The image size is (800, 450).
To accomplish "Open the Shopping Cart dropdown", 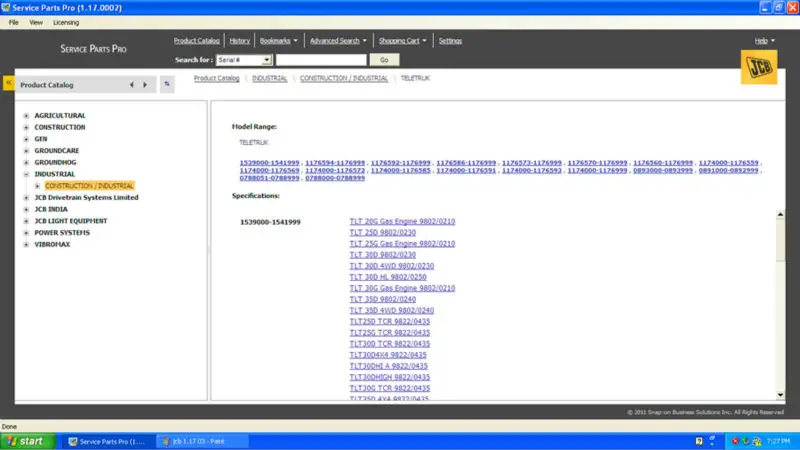I will coord(403,41).
